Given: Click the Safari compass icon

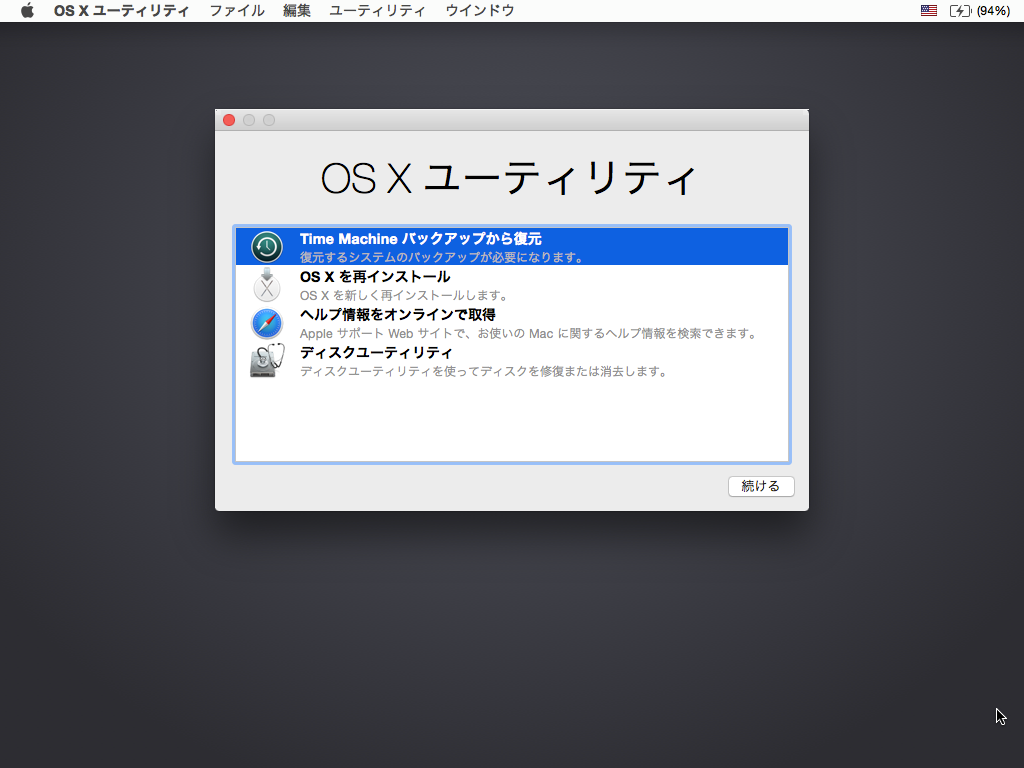Looking at the screenshot, I should 266,323.
